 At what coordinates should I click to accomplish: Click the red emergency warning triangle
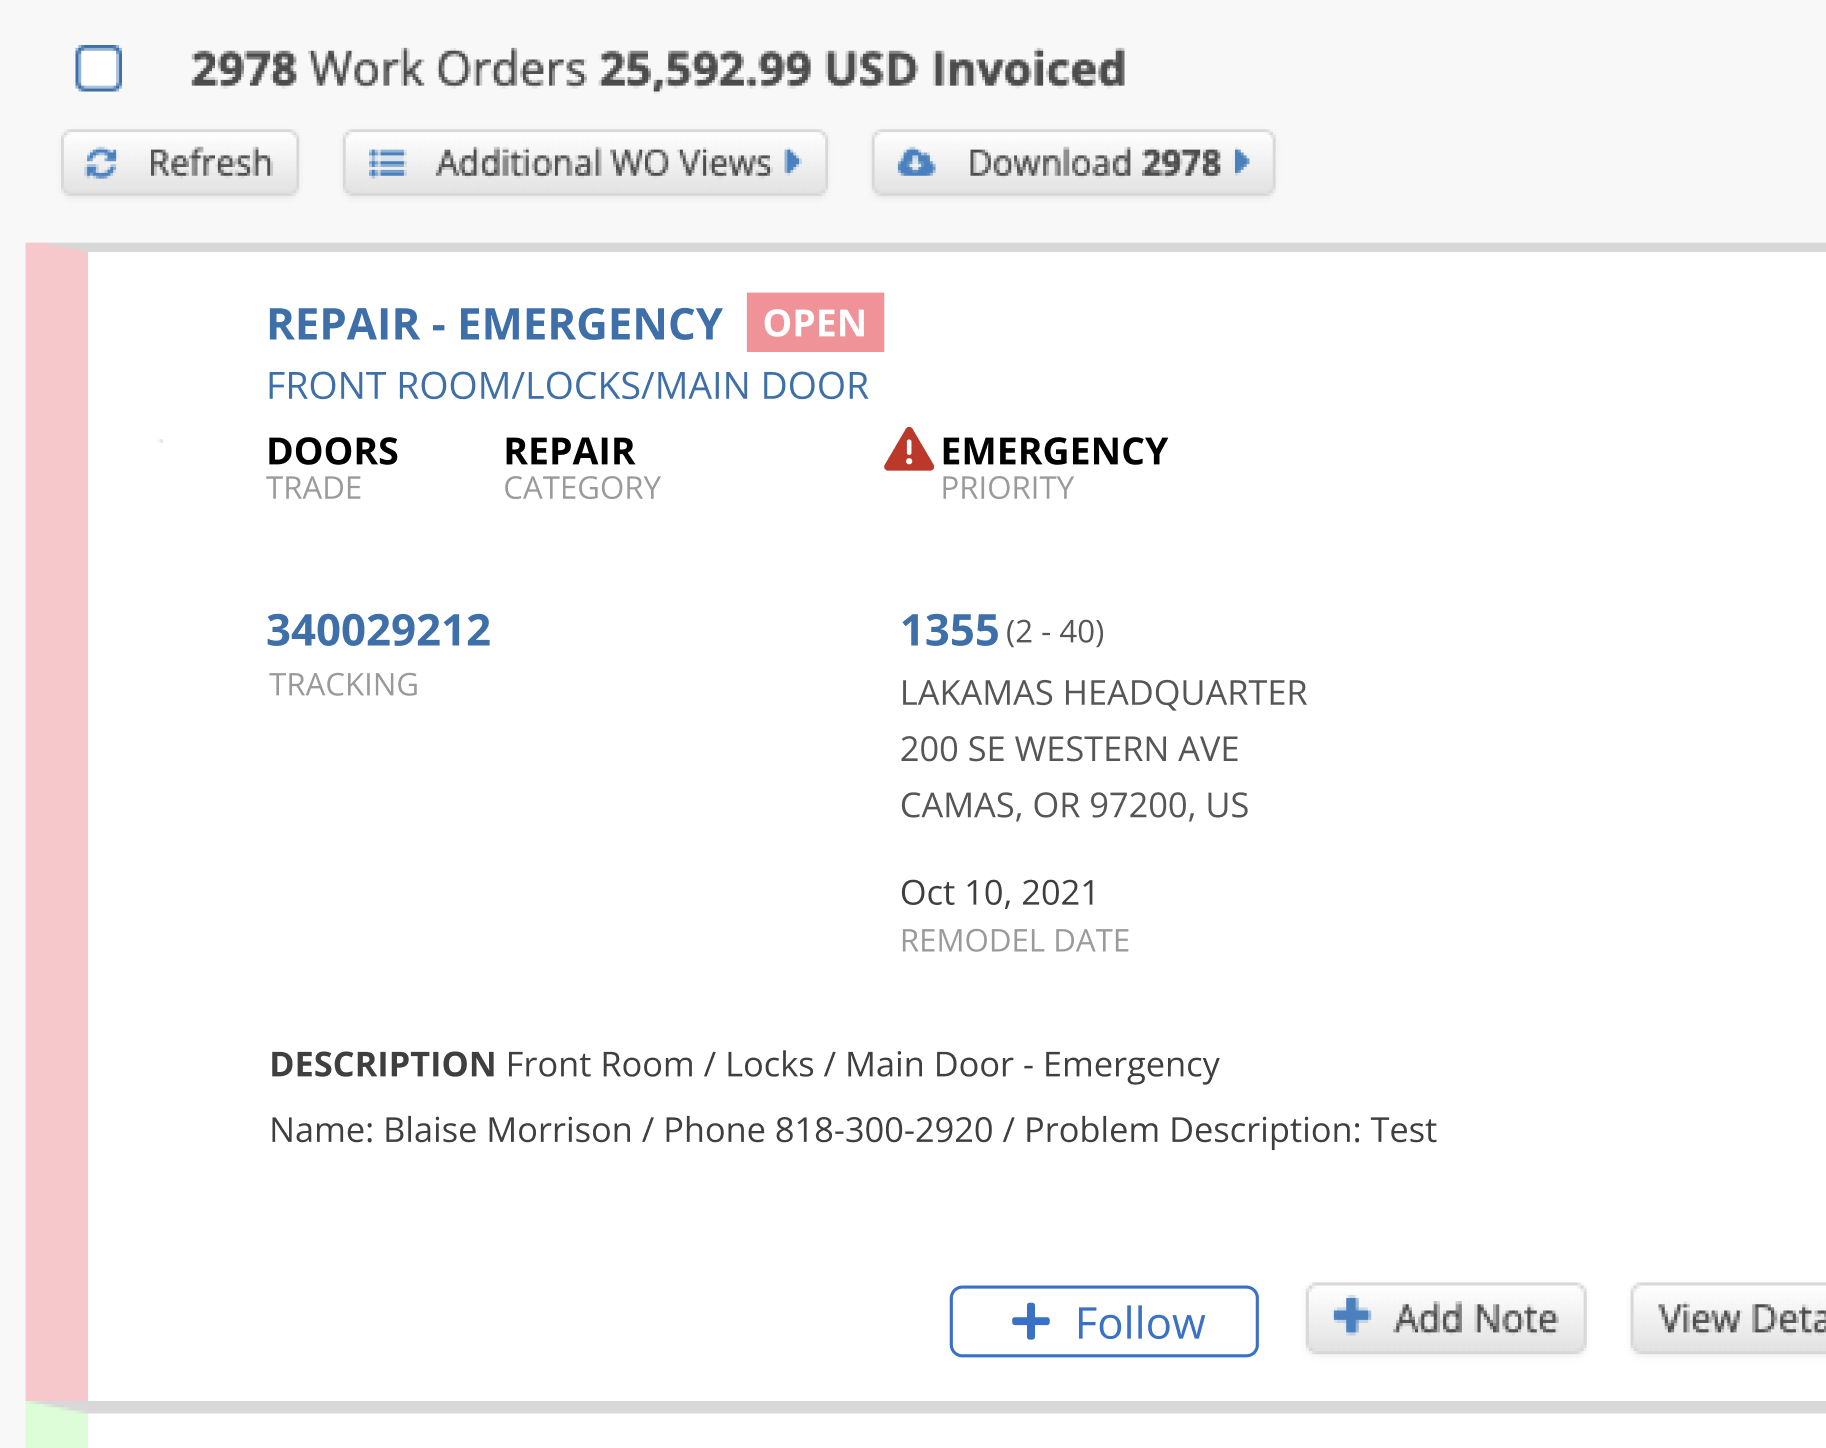pyautogui.click(x=908, y=450)
